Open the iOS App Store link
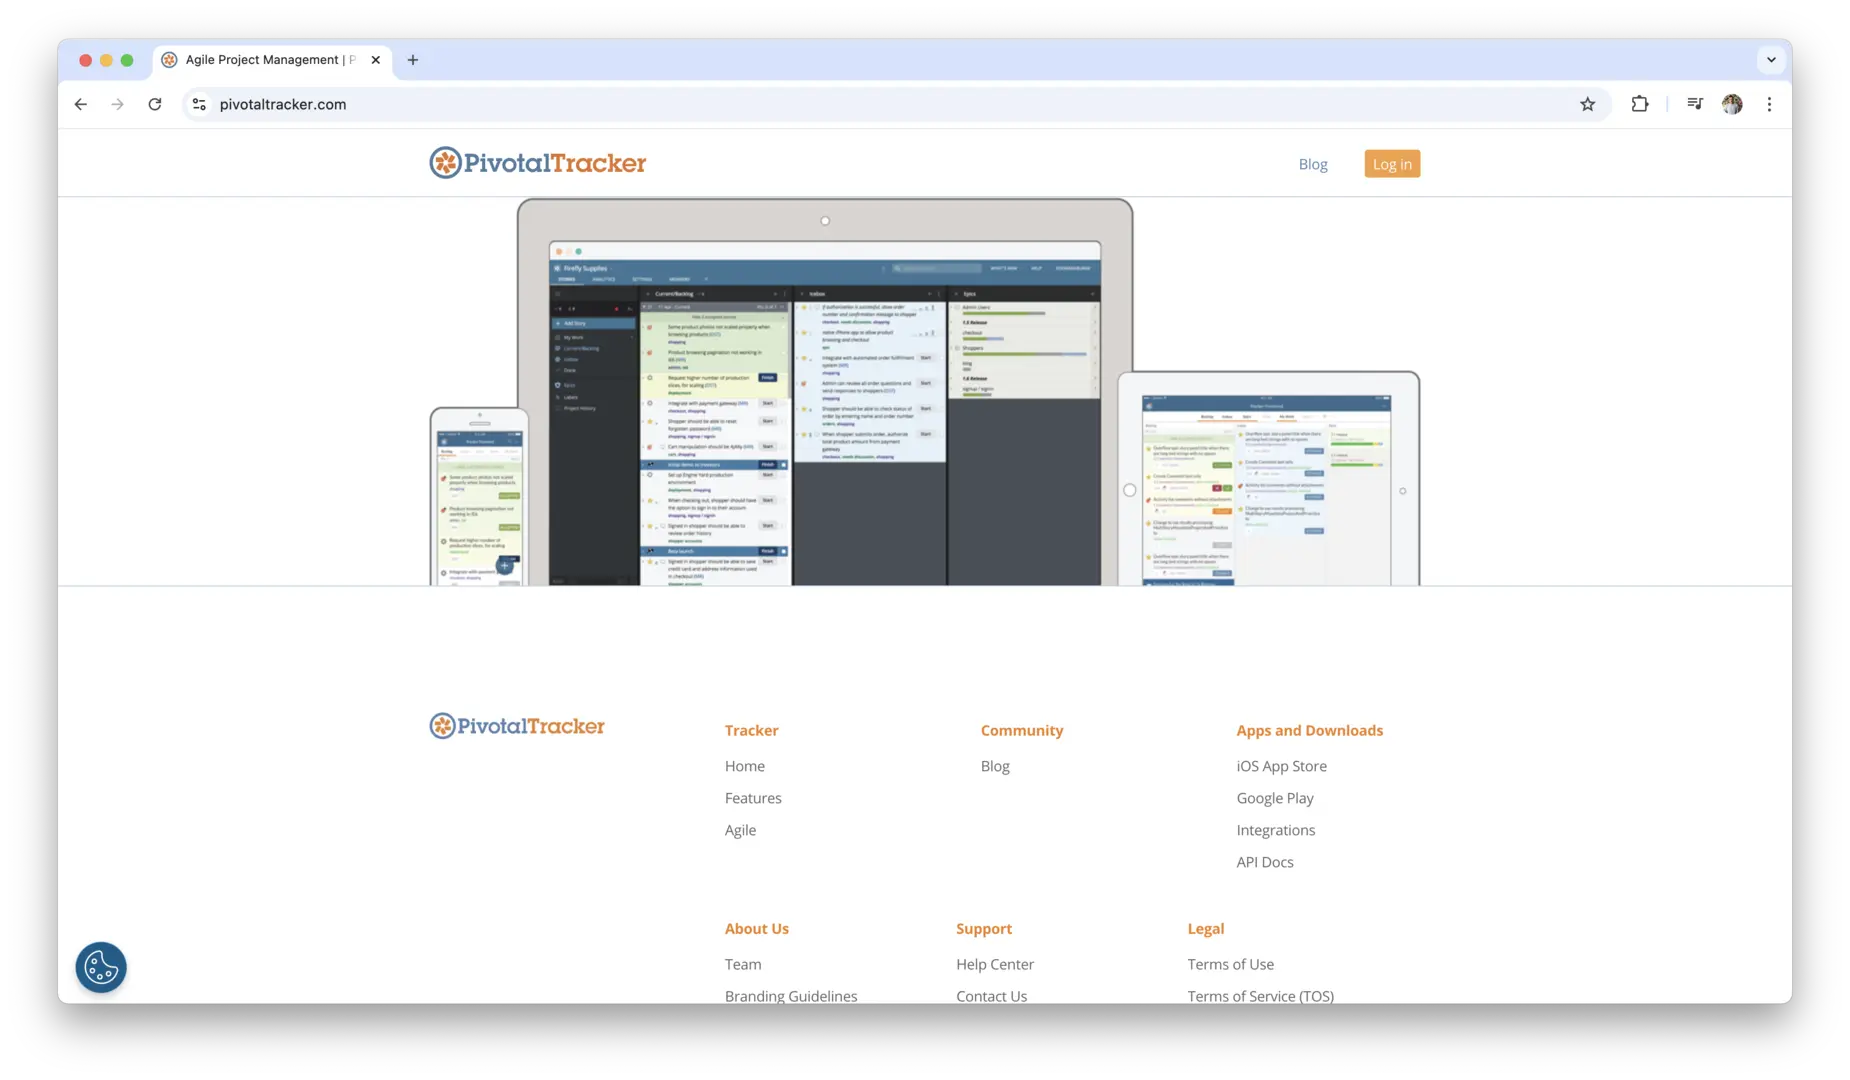The height and width of the screenshot is (1080, 1850). pos(1281,766)
